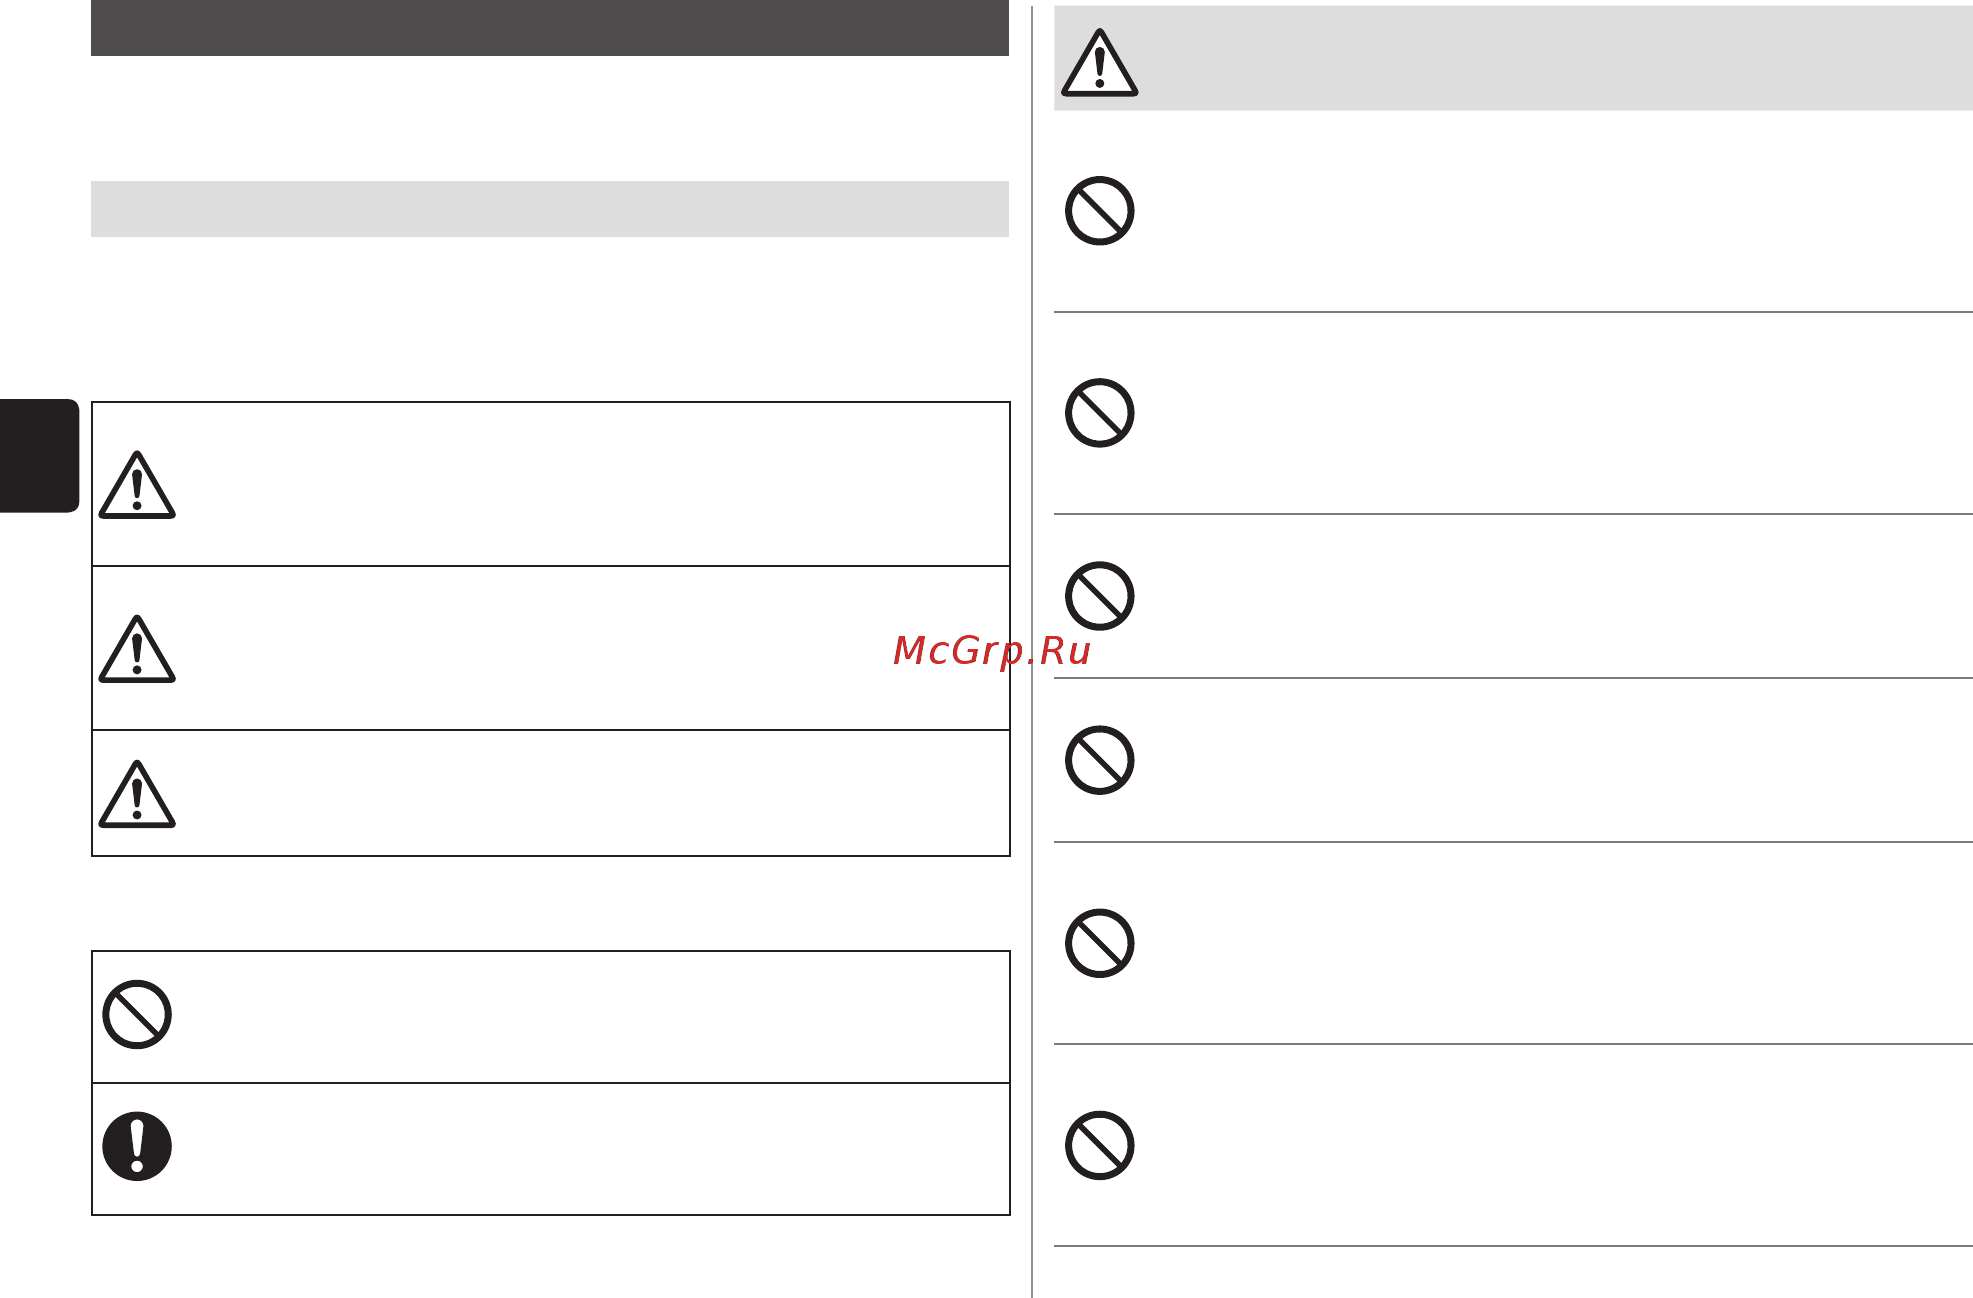Click the second prohibition symbol in the right column
The image size is (1973, 1298).
pos(1099,413)
